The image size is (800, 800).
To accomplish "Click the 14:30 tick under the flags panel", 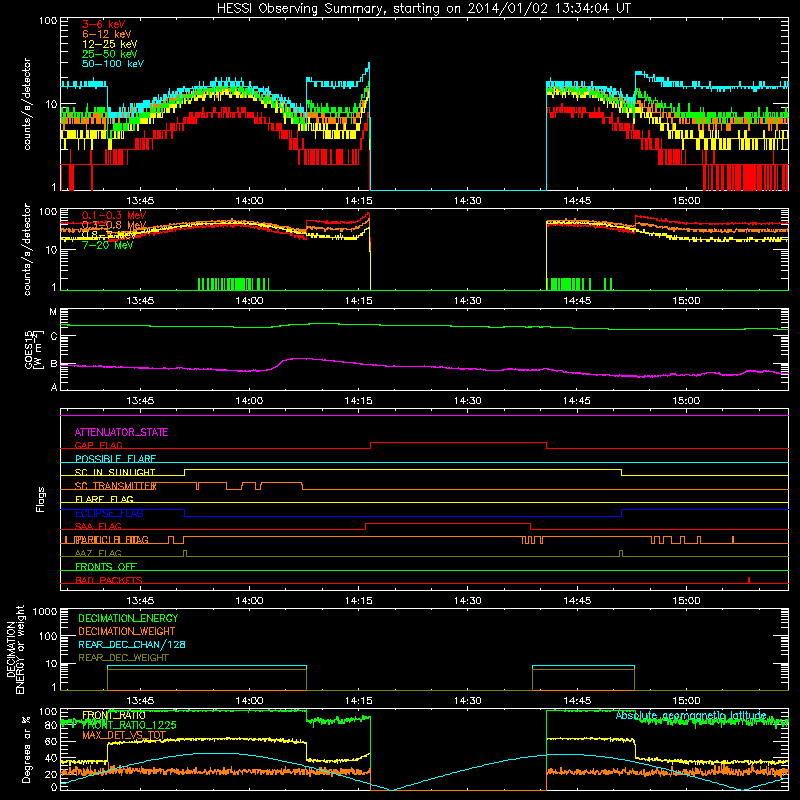I will click(467, 601).
